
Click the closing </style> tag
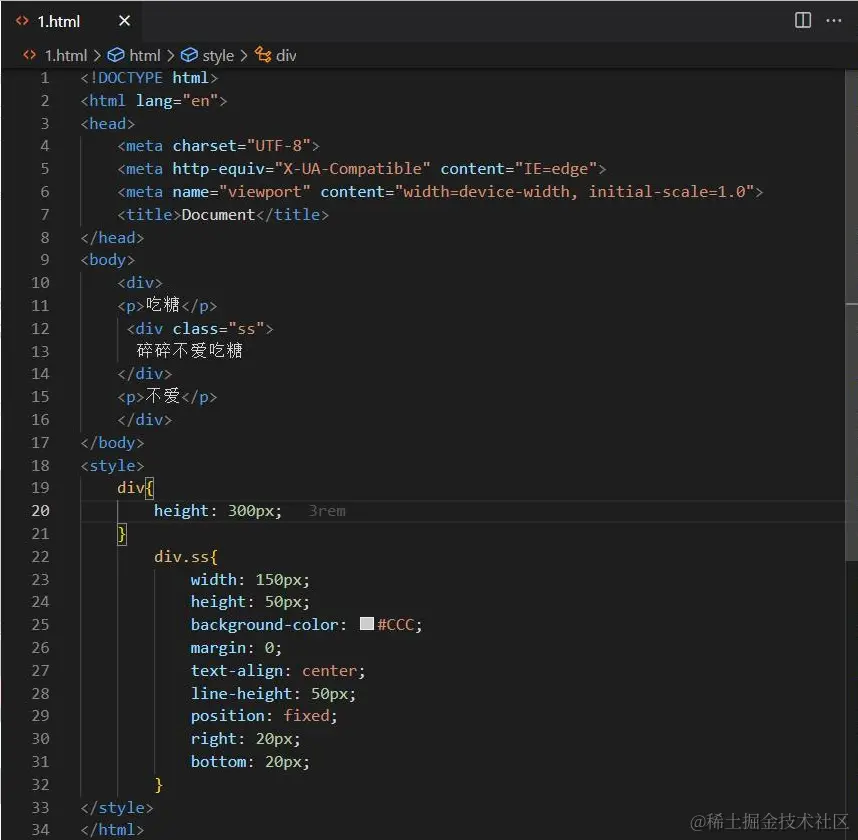117,807
